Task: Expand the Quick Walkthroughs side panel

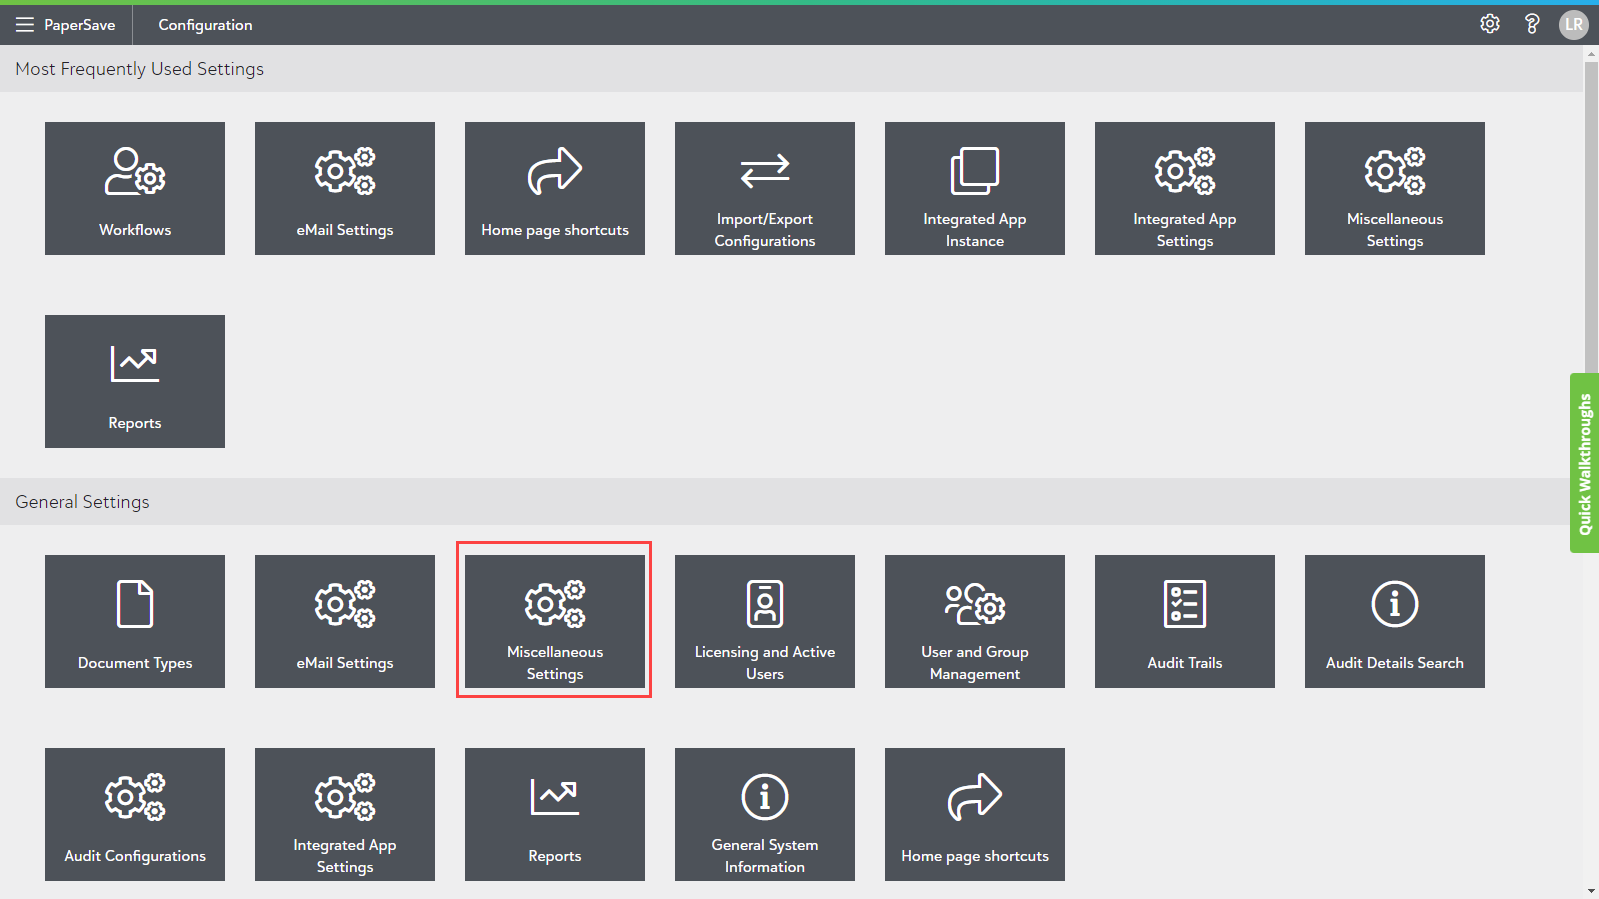Action: click(1584, 463)
